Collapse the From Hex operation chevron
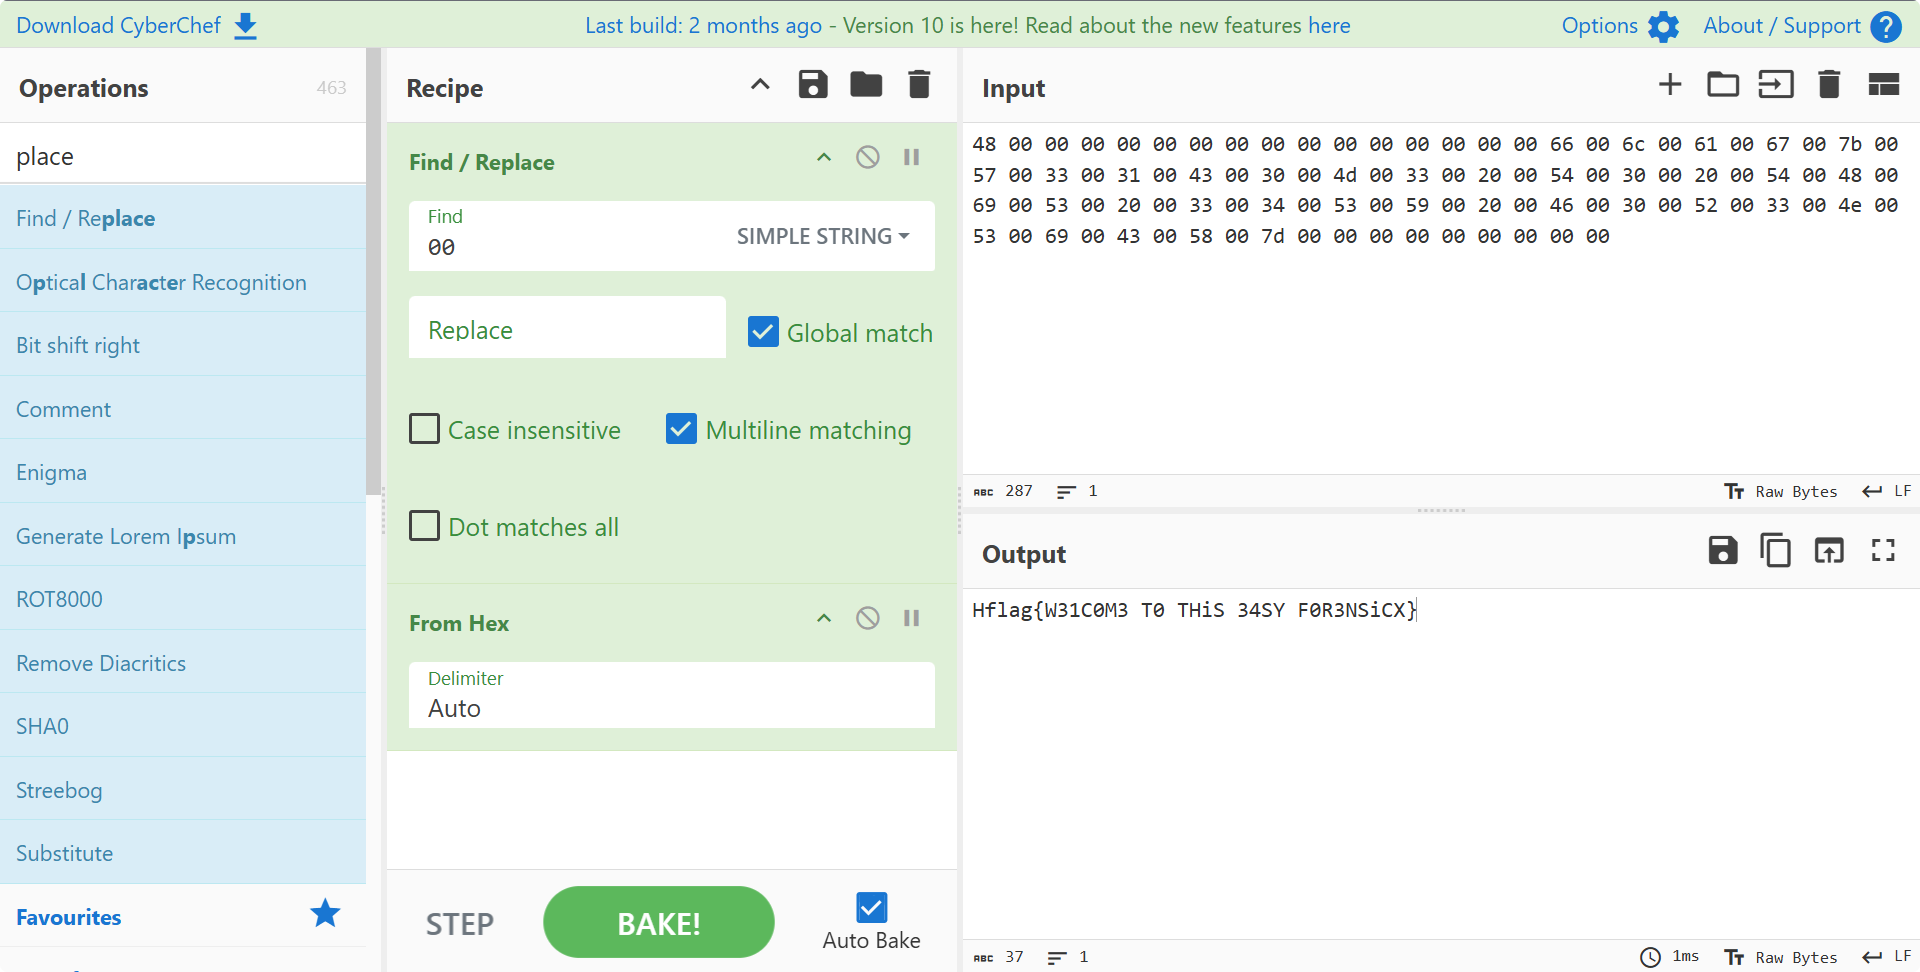 (x=824, y=618)
